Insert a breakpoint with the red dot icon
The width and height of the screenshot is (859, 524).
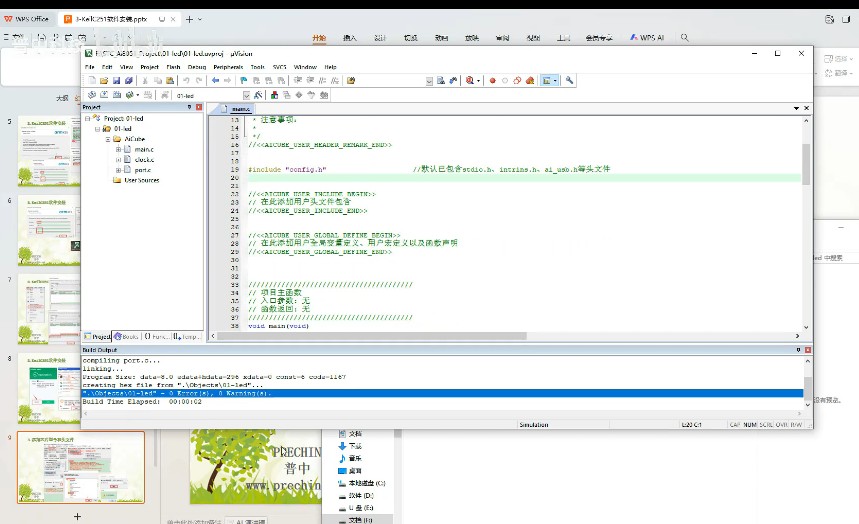tap(492, 80)
